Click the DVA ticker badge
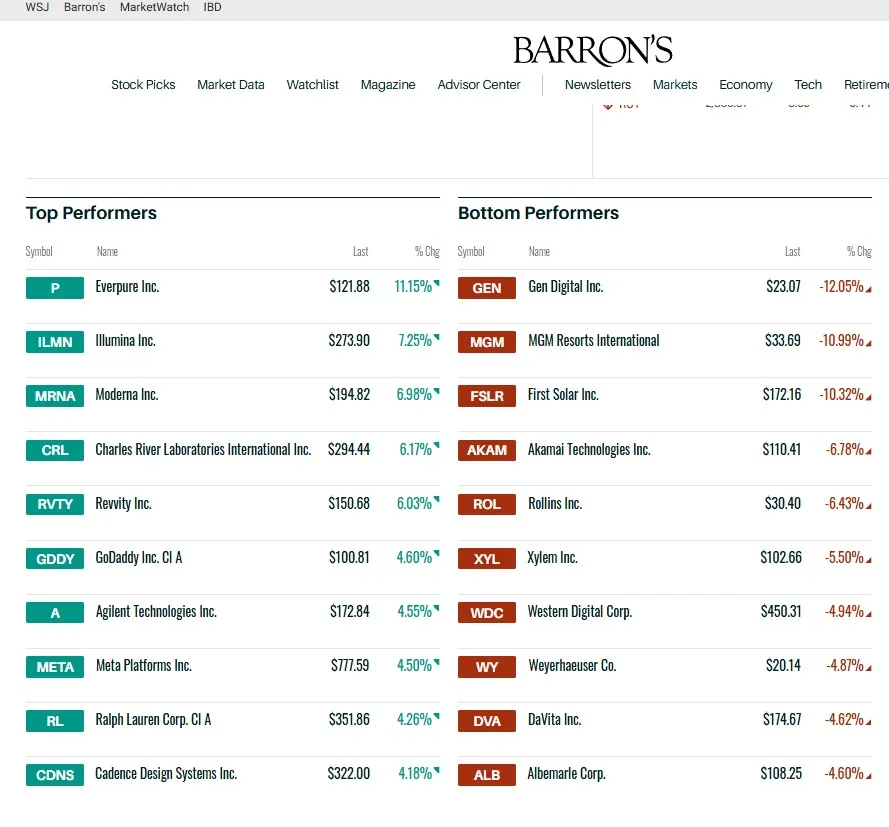889x827 pixels. pyautogui.click(x=487, y=721)
